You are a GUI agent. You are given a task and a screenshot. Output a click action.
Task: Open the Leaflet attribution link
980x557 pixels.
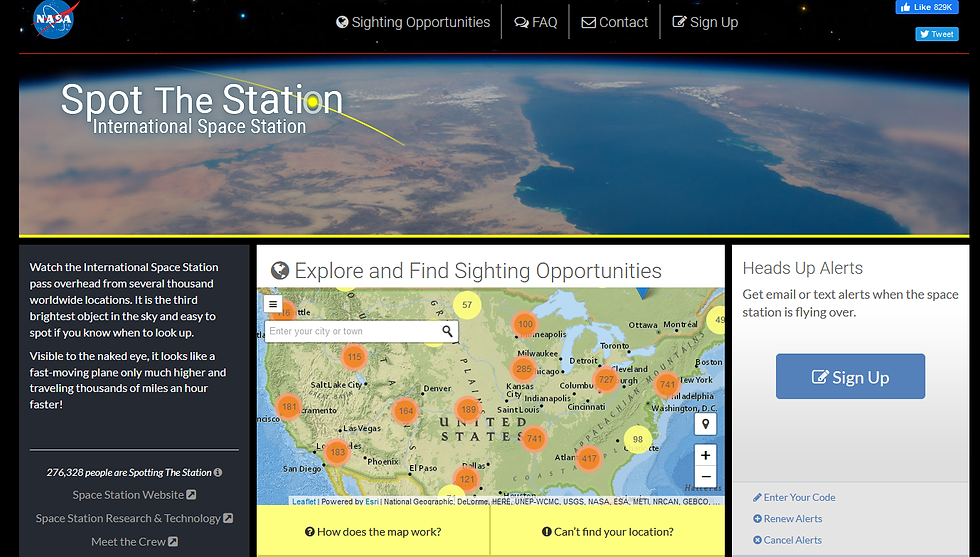304,501
